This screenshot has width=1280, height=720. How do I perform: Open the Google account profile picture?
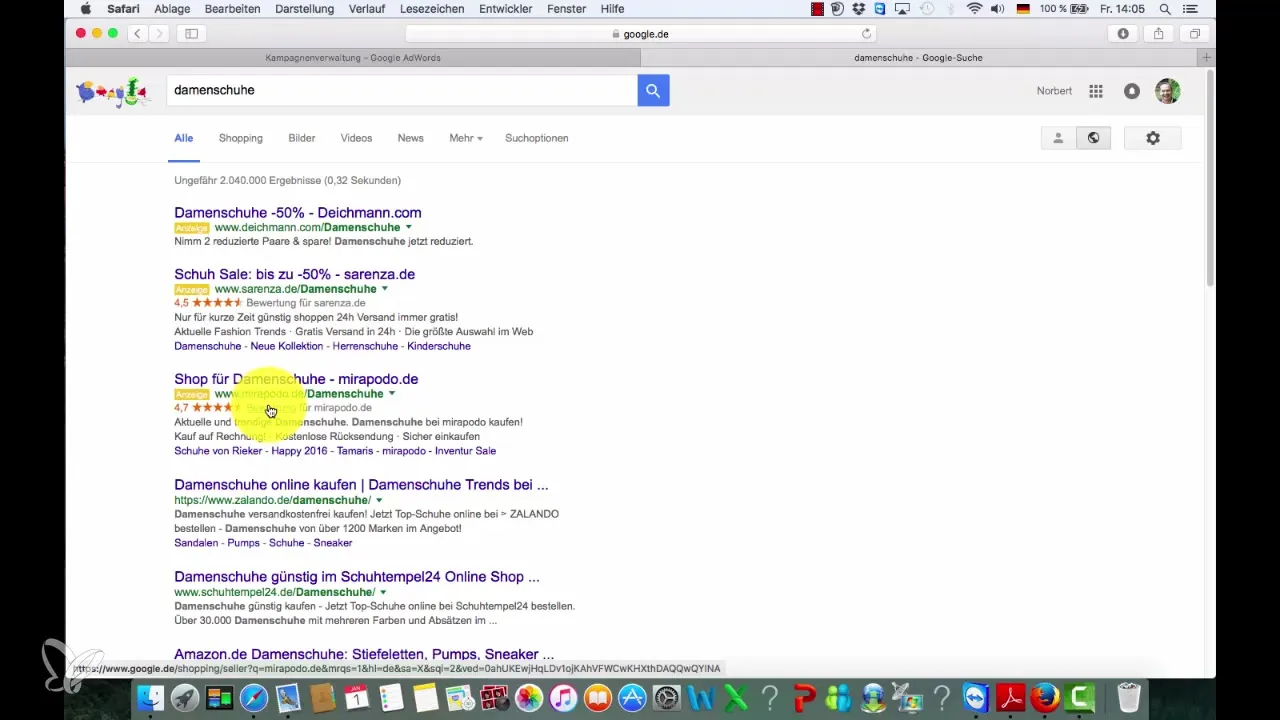pos(1167,91)
